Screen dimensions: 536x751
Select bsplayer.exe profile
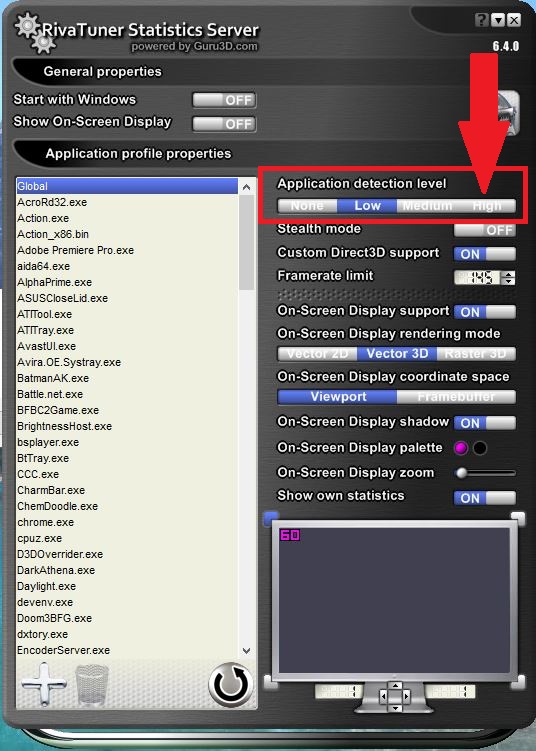pos(127,442)
